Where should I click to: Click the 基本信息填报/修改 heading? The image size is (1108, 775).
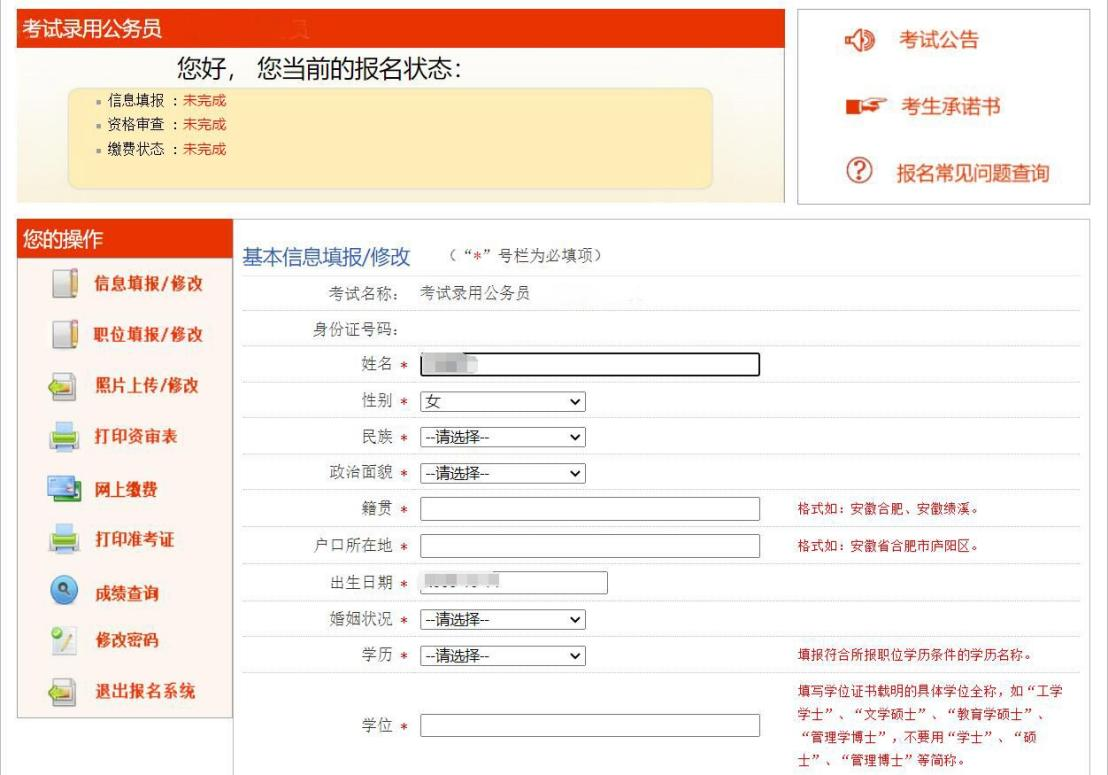(x=326, y=256)
